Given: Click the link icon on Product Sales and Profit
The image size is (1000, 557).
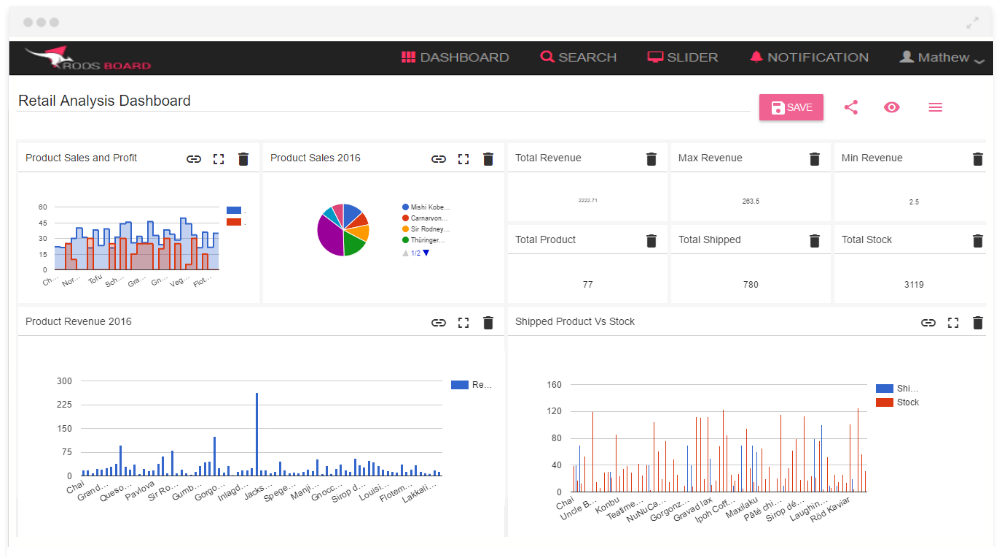Looking at the screenshot, I should (x=194, y=159).
